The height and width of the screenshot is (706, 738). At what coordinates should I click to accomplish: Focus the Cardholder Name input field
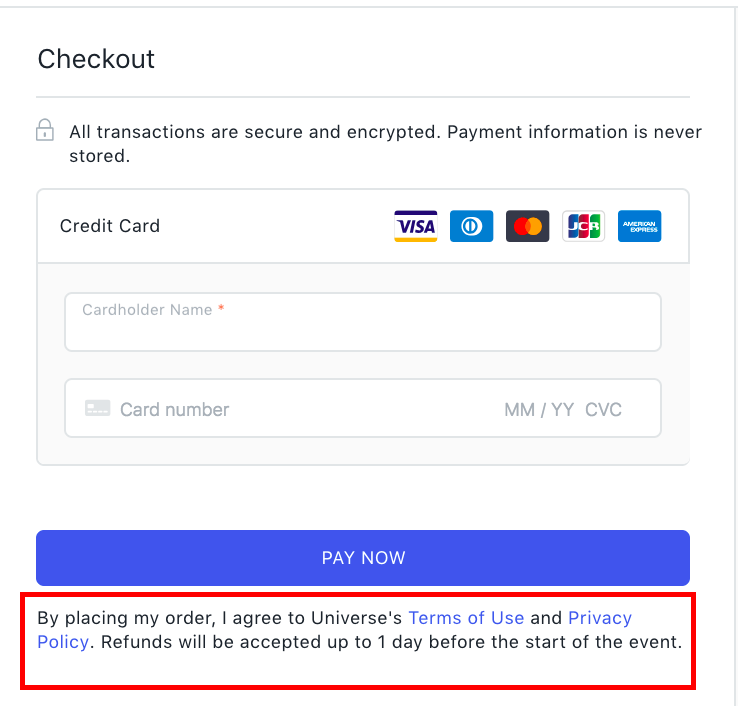click(x=362, y=330)
